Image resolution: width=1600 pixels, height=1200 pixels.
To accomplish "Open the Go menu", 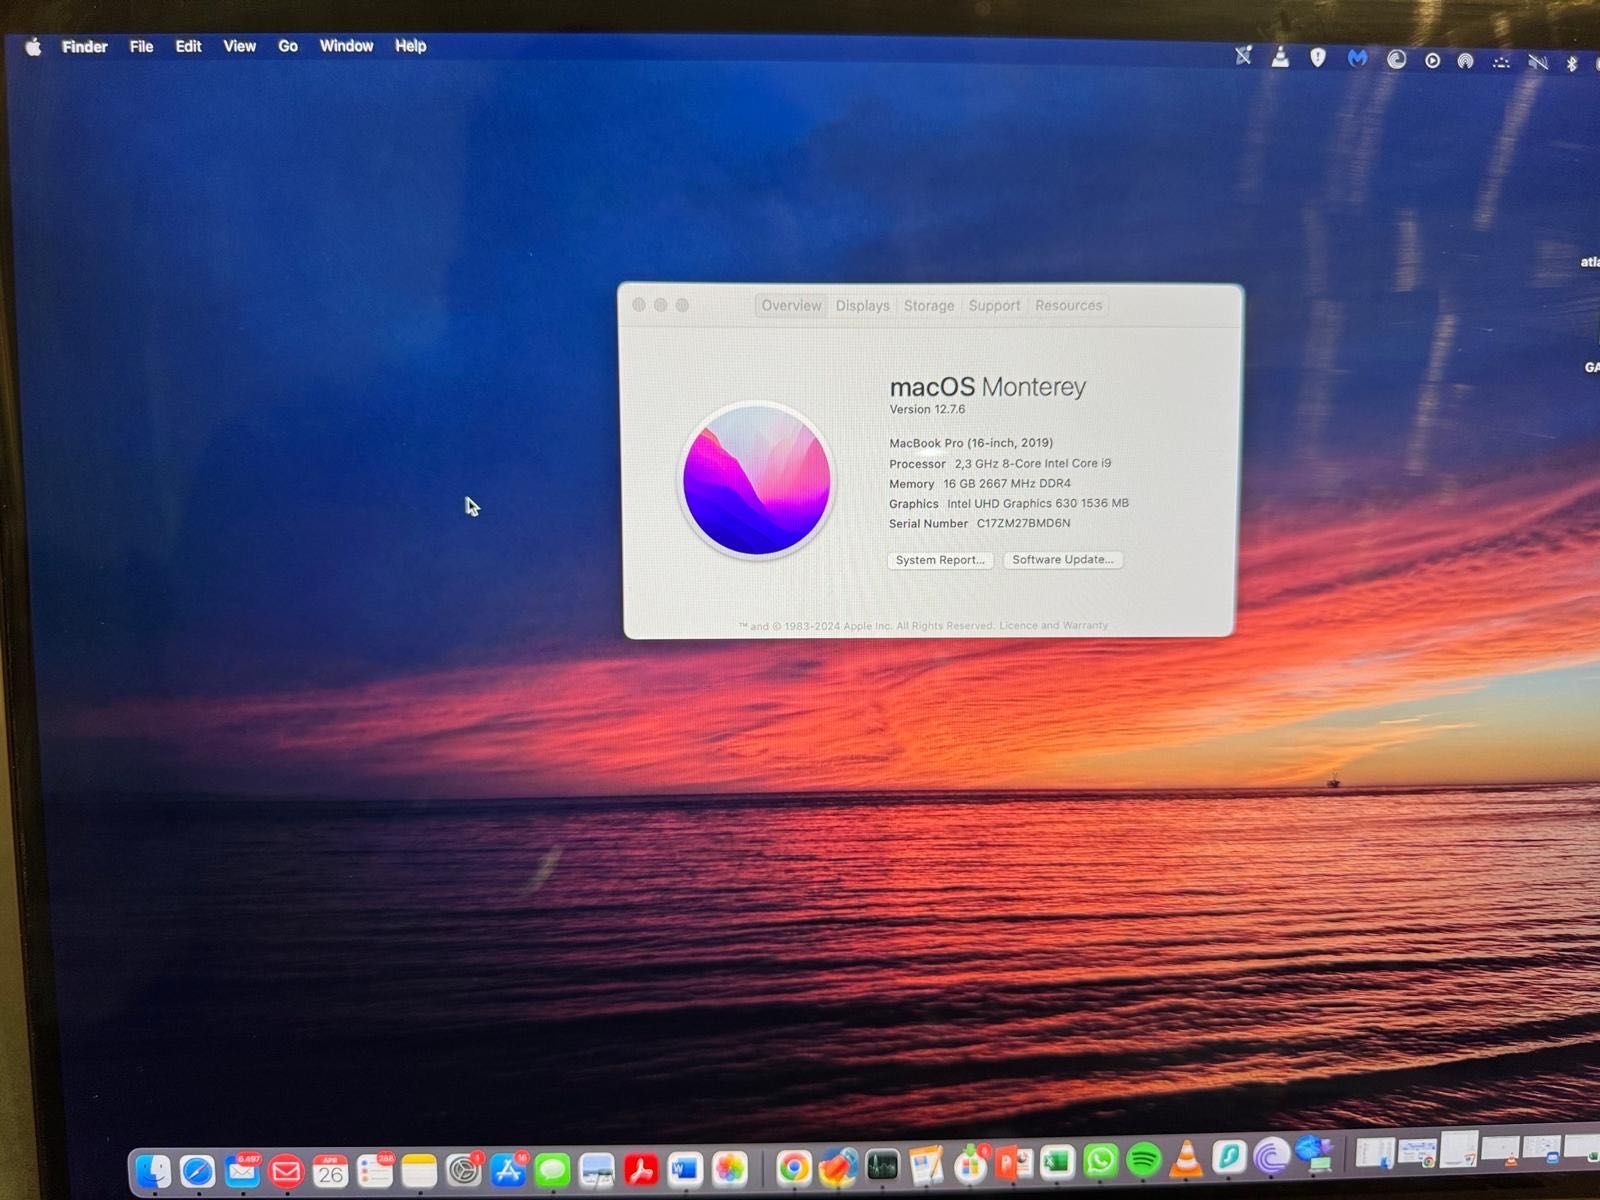I will point(288,46).
